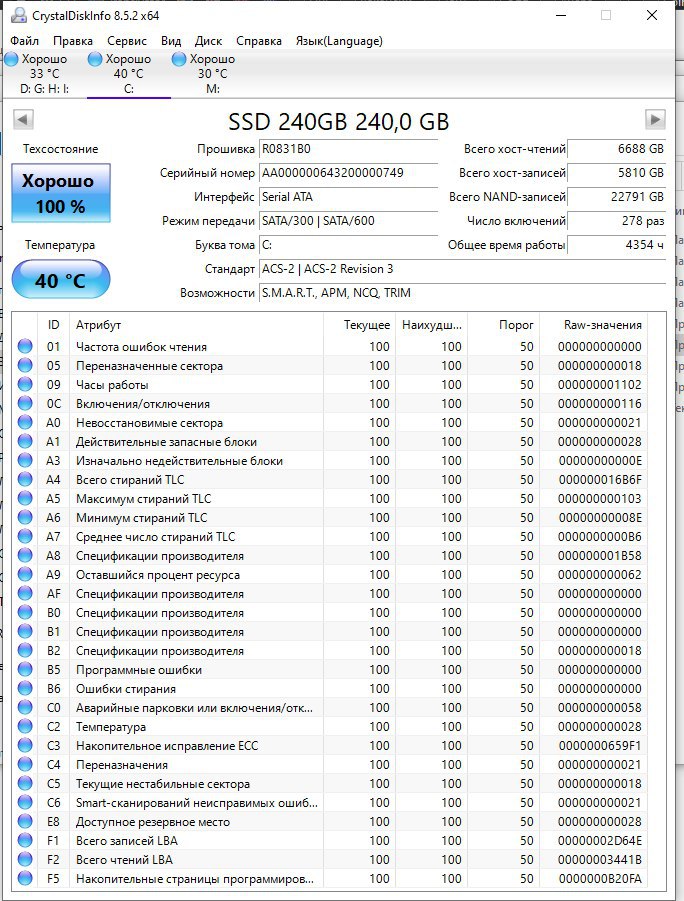Click status circle of row E8 резервное место
This screenshot has height=901, width=684.
[25, 821]
